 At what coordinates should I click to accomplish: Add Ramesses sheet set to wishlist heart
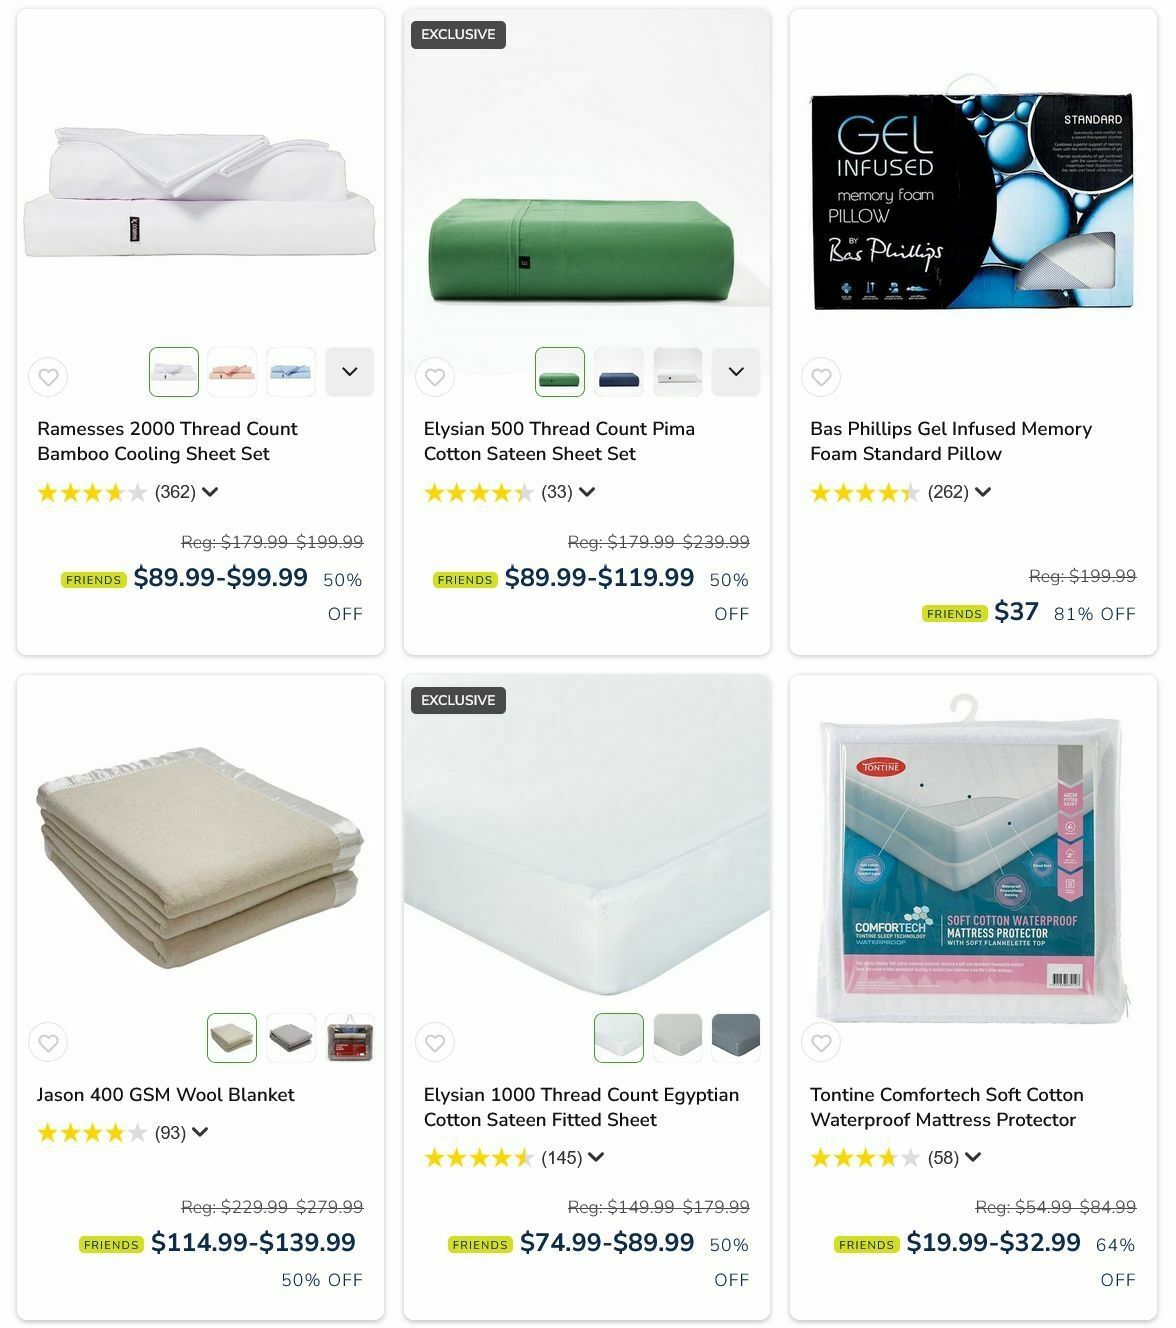(48, 377)
